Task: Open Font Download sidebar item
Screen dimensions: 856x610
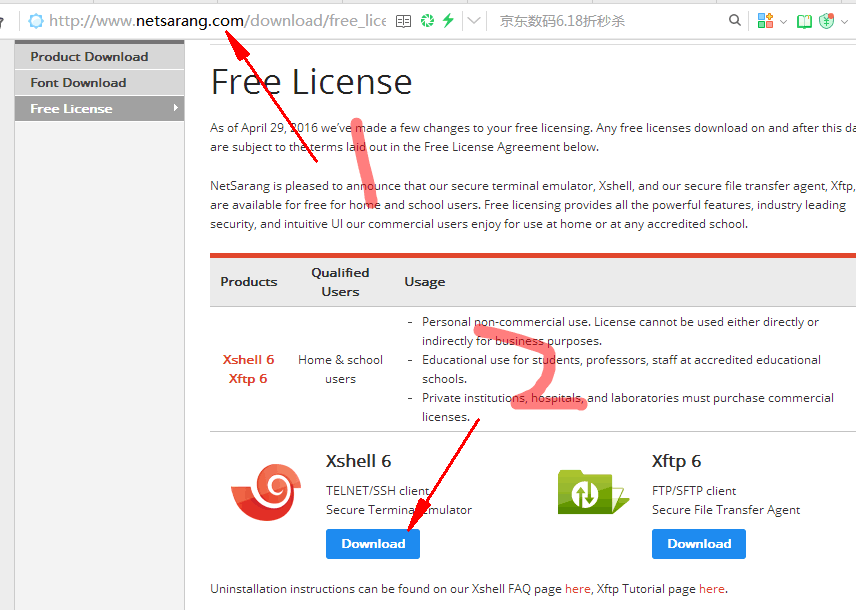Action: (x=99, y=83)
